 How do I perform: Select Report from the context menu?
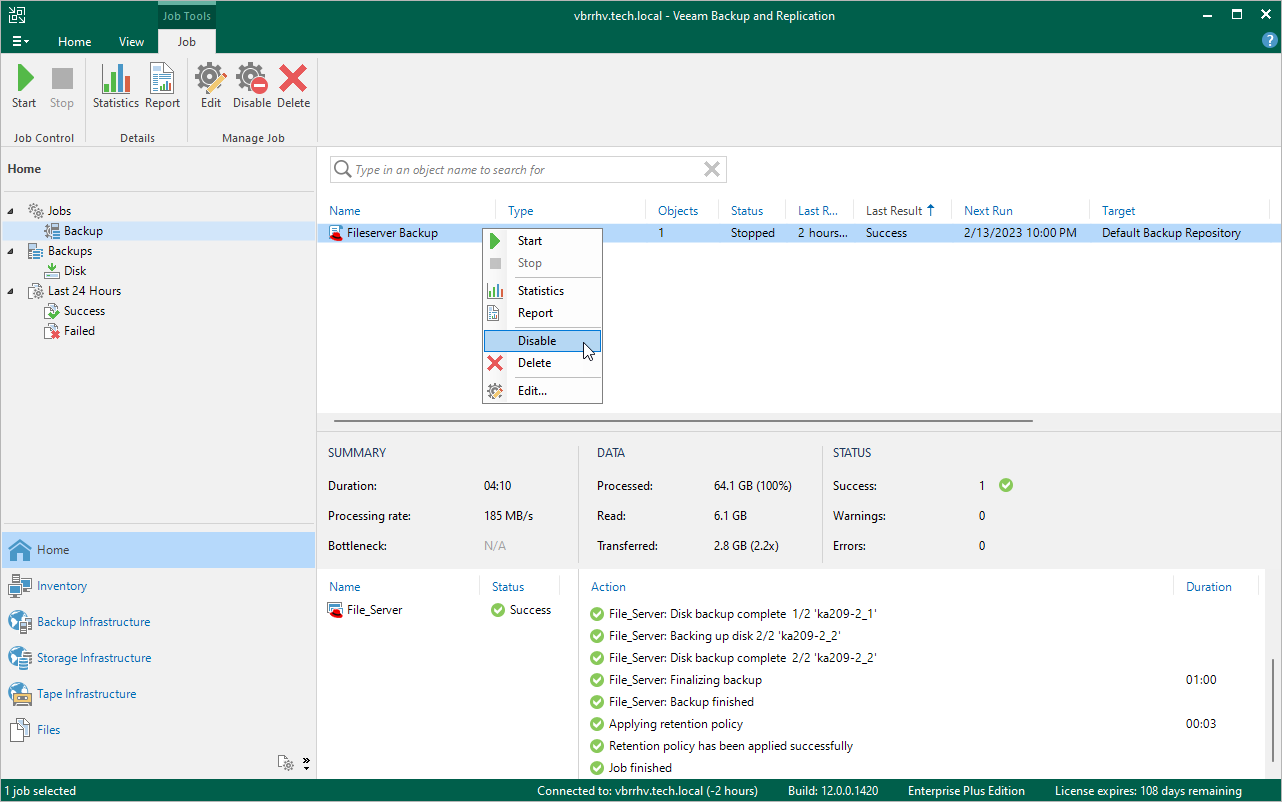click(543, 313)
